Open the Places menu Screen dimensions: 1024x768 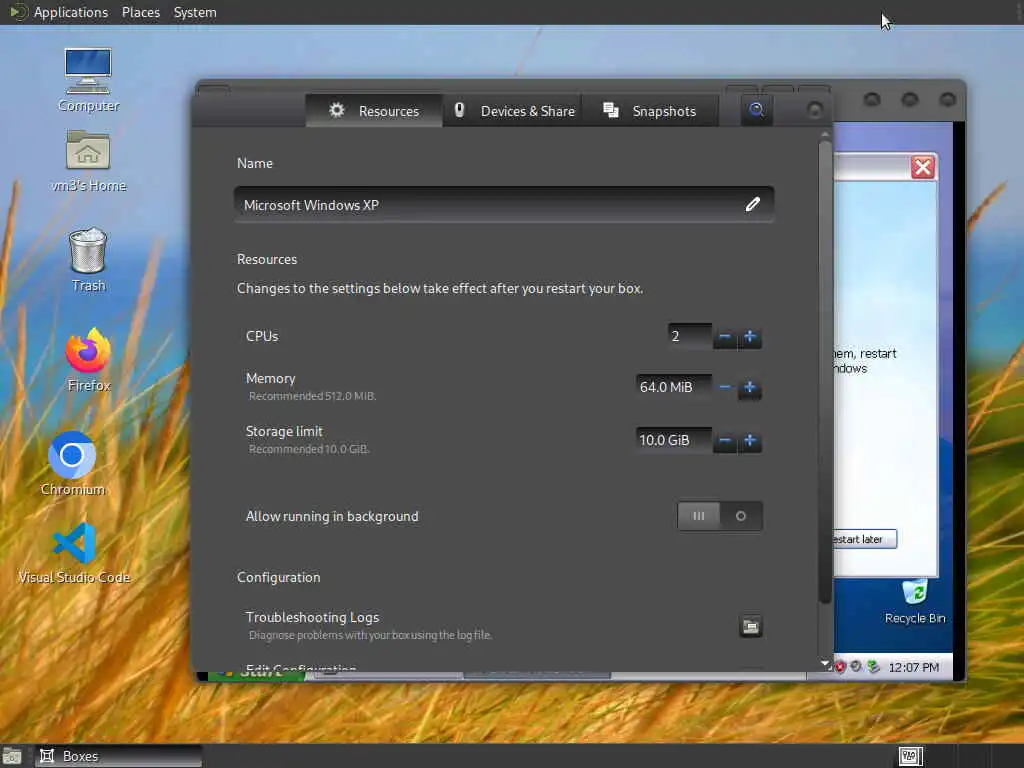[x=140, y=12]
